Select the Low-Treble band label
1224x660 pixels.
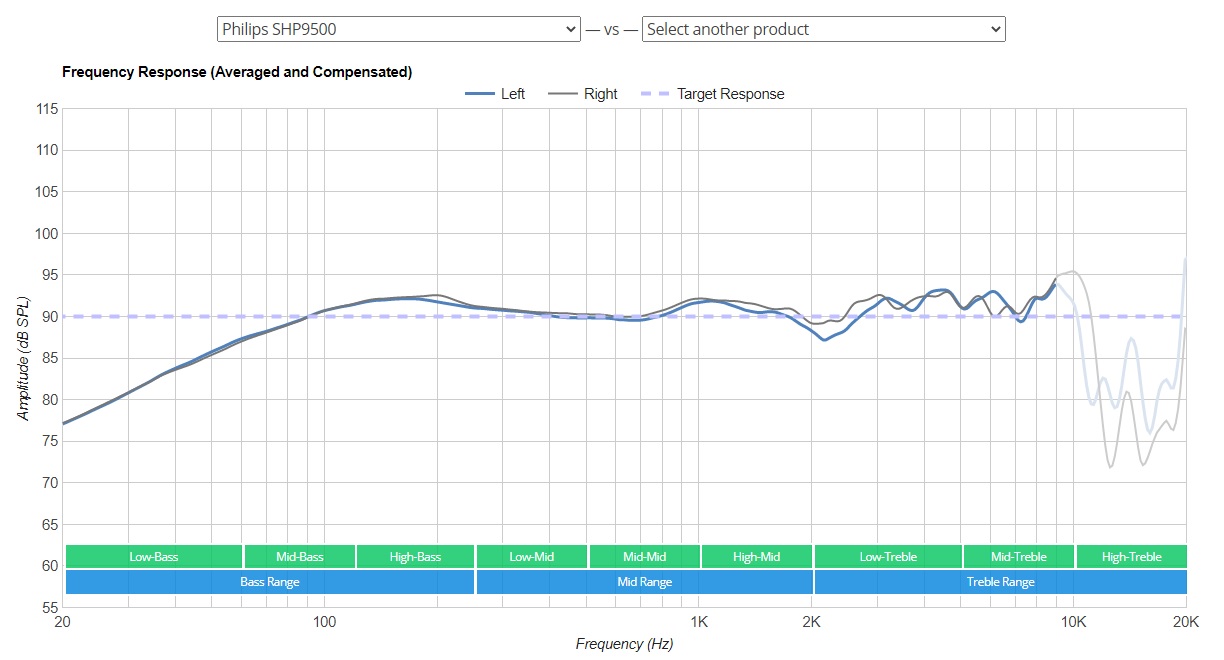tap(888, 557)
